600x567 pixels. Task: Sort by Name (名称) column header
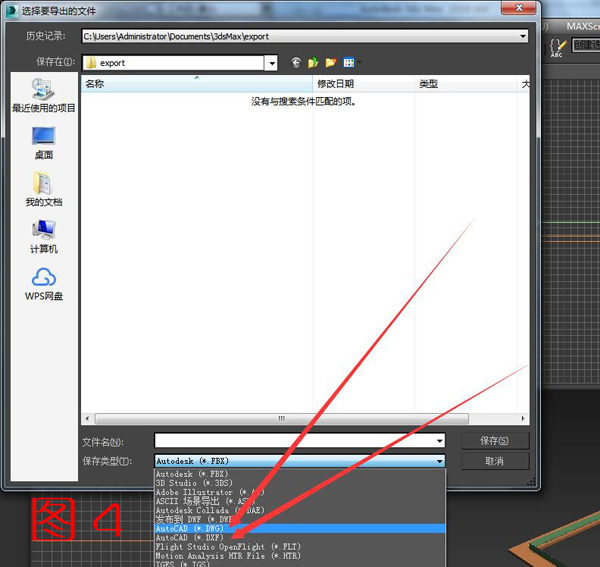[197, 84]
